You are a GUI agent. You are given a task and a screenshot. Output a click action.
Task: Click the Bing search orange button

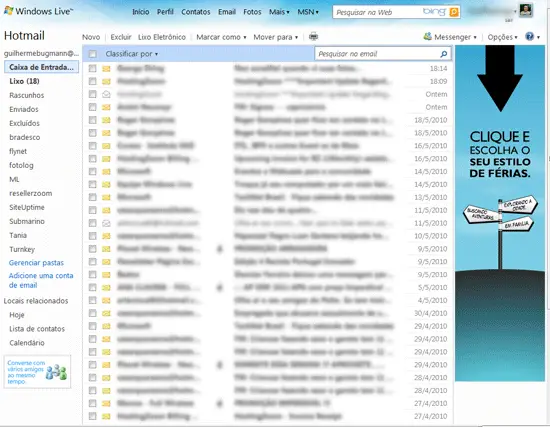454,12
